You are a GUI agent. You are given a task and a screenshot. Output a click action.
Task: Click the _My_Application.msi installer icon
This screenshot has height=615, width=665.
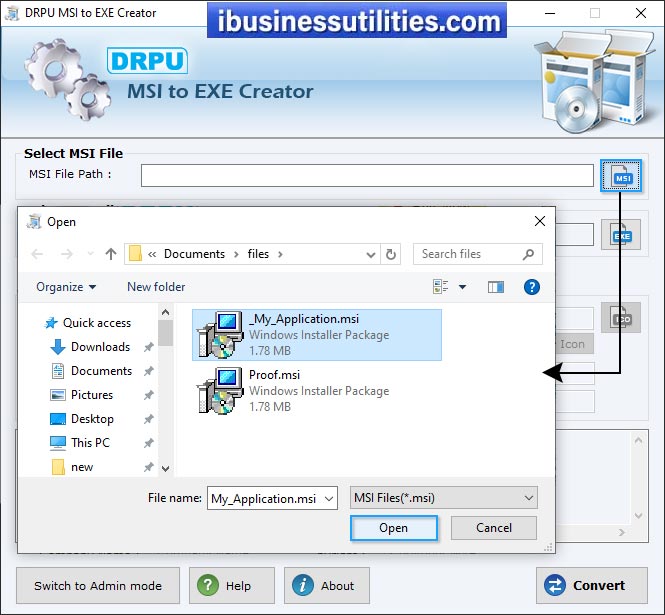(220, 335)
